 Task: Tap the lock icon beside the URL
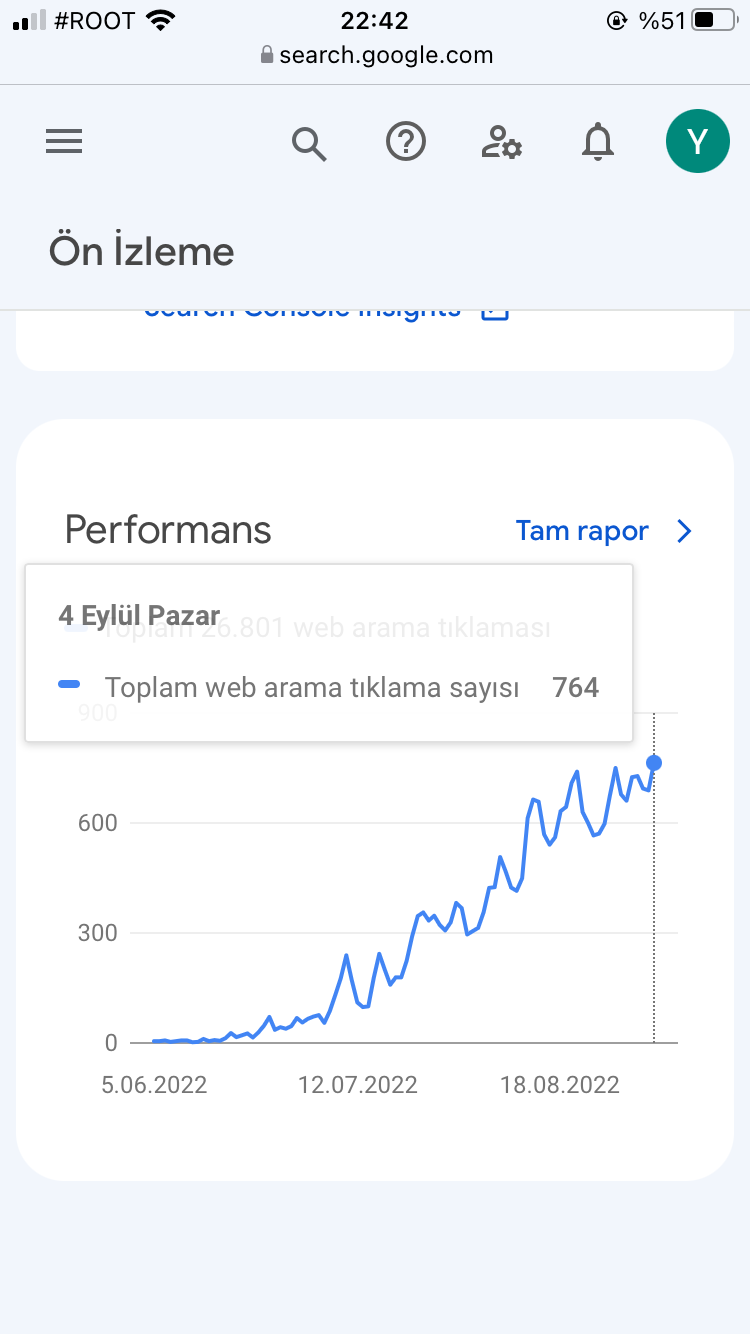pos(266,55)
